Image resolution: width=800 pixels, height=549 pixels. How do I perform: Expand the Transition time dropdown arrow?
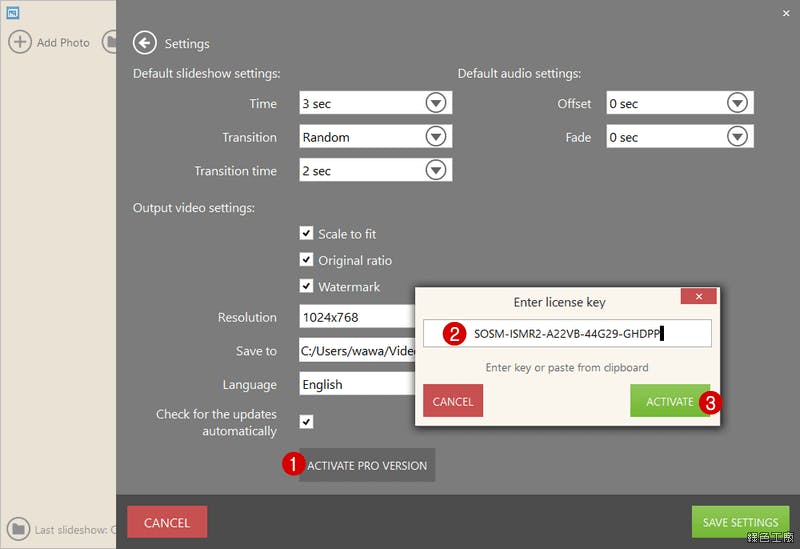click(x=436, y=170)
